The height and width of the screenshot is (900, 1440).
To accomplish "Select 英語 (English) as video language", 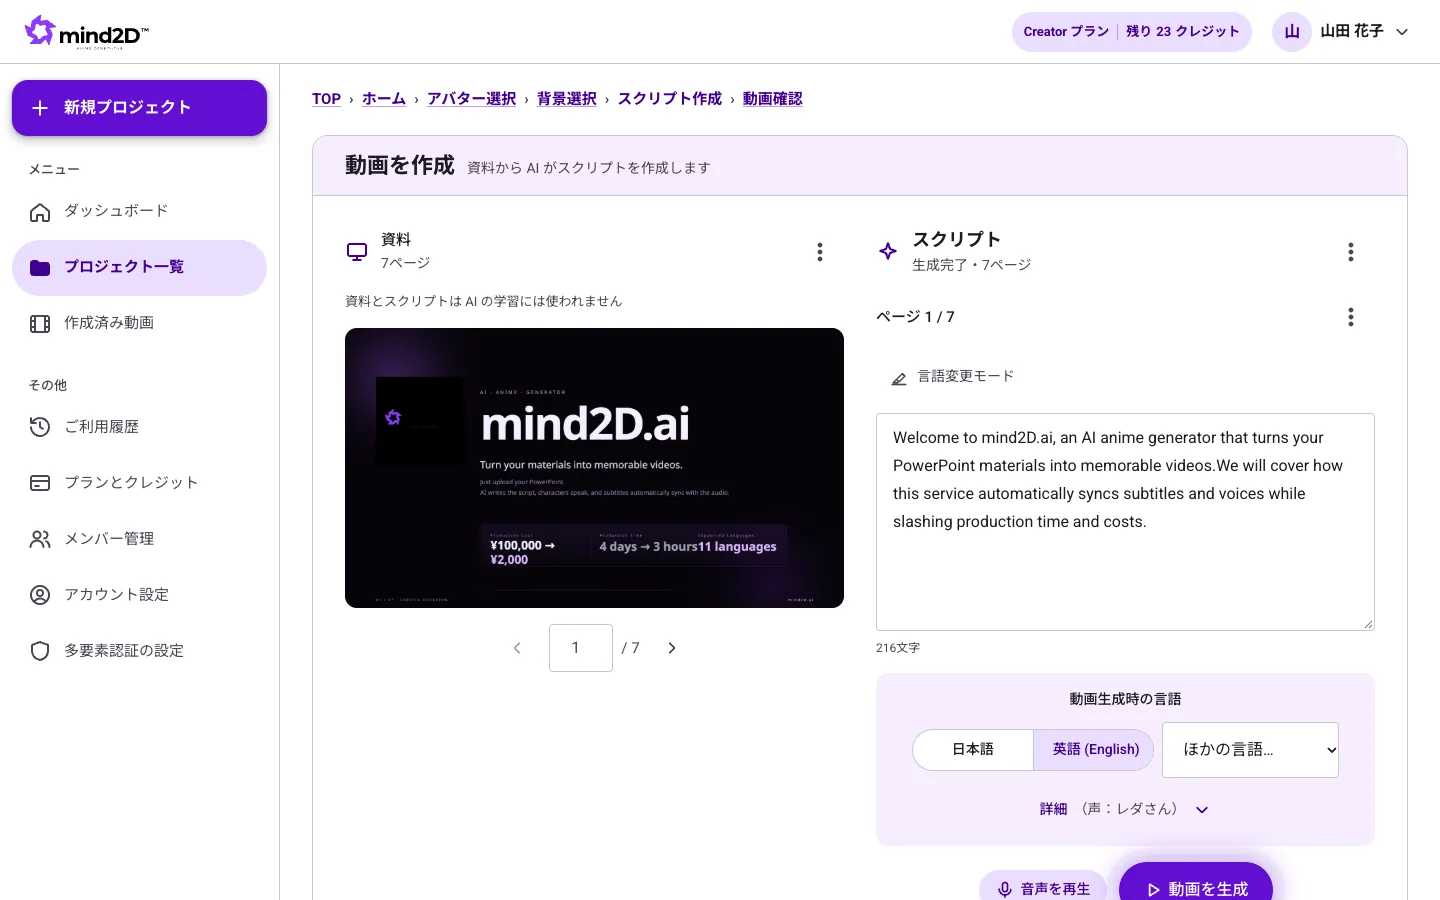I will pyautogui.click(x=1095, y=750).
